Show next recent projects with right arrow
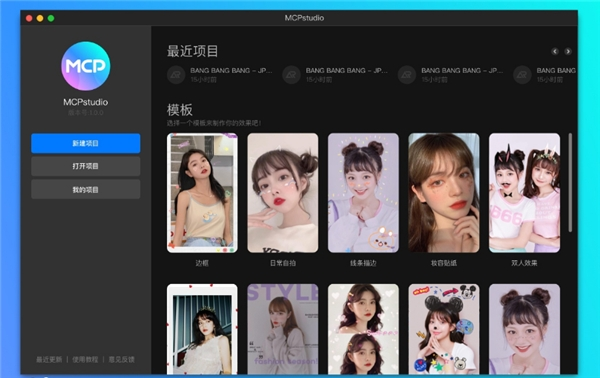 click(568, 51)
